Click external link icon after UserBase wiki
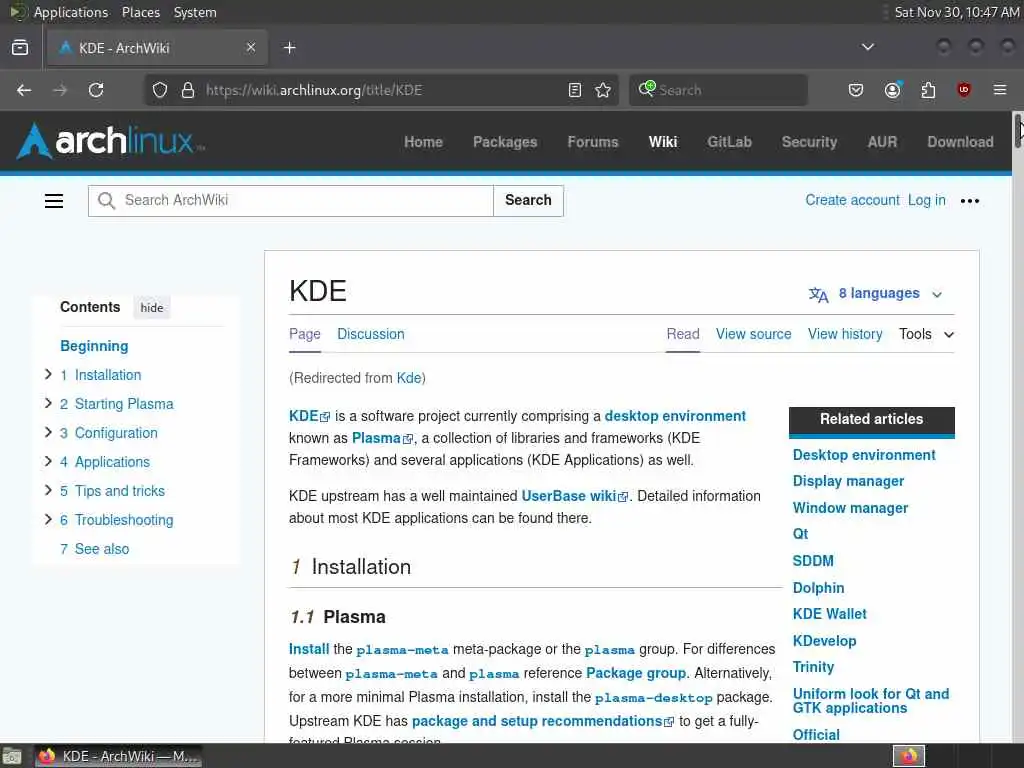This screenshot has height=768, width=1024. coord(623,497)
